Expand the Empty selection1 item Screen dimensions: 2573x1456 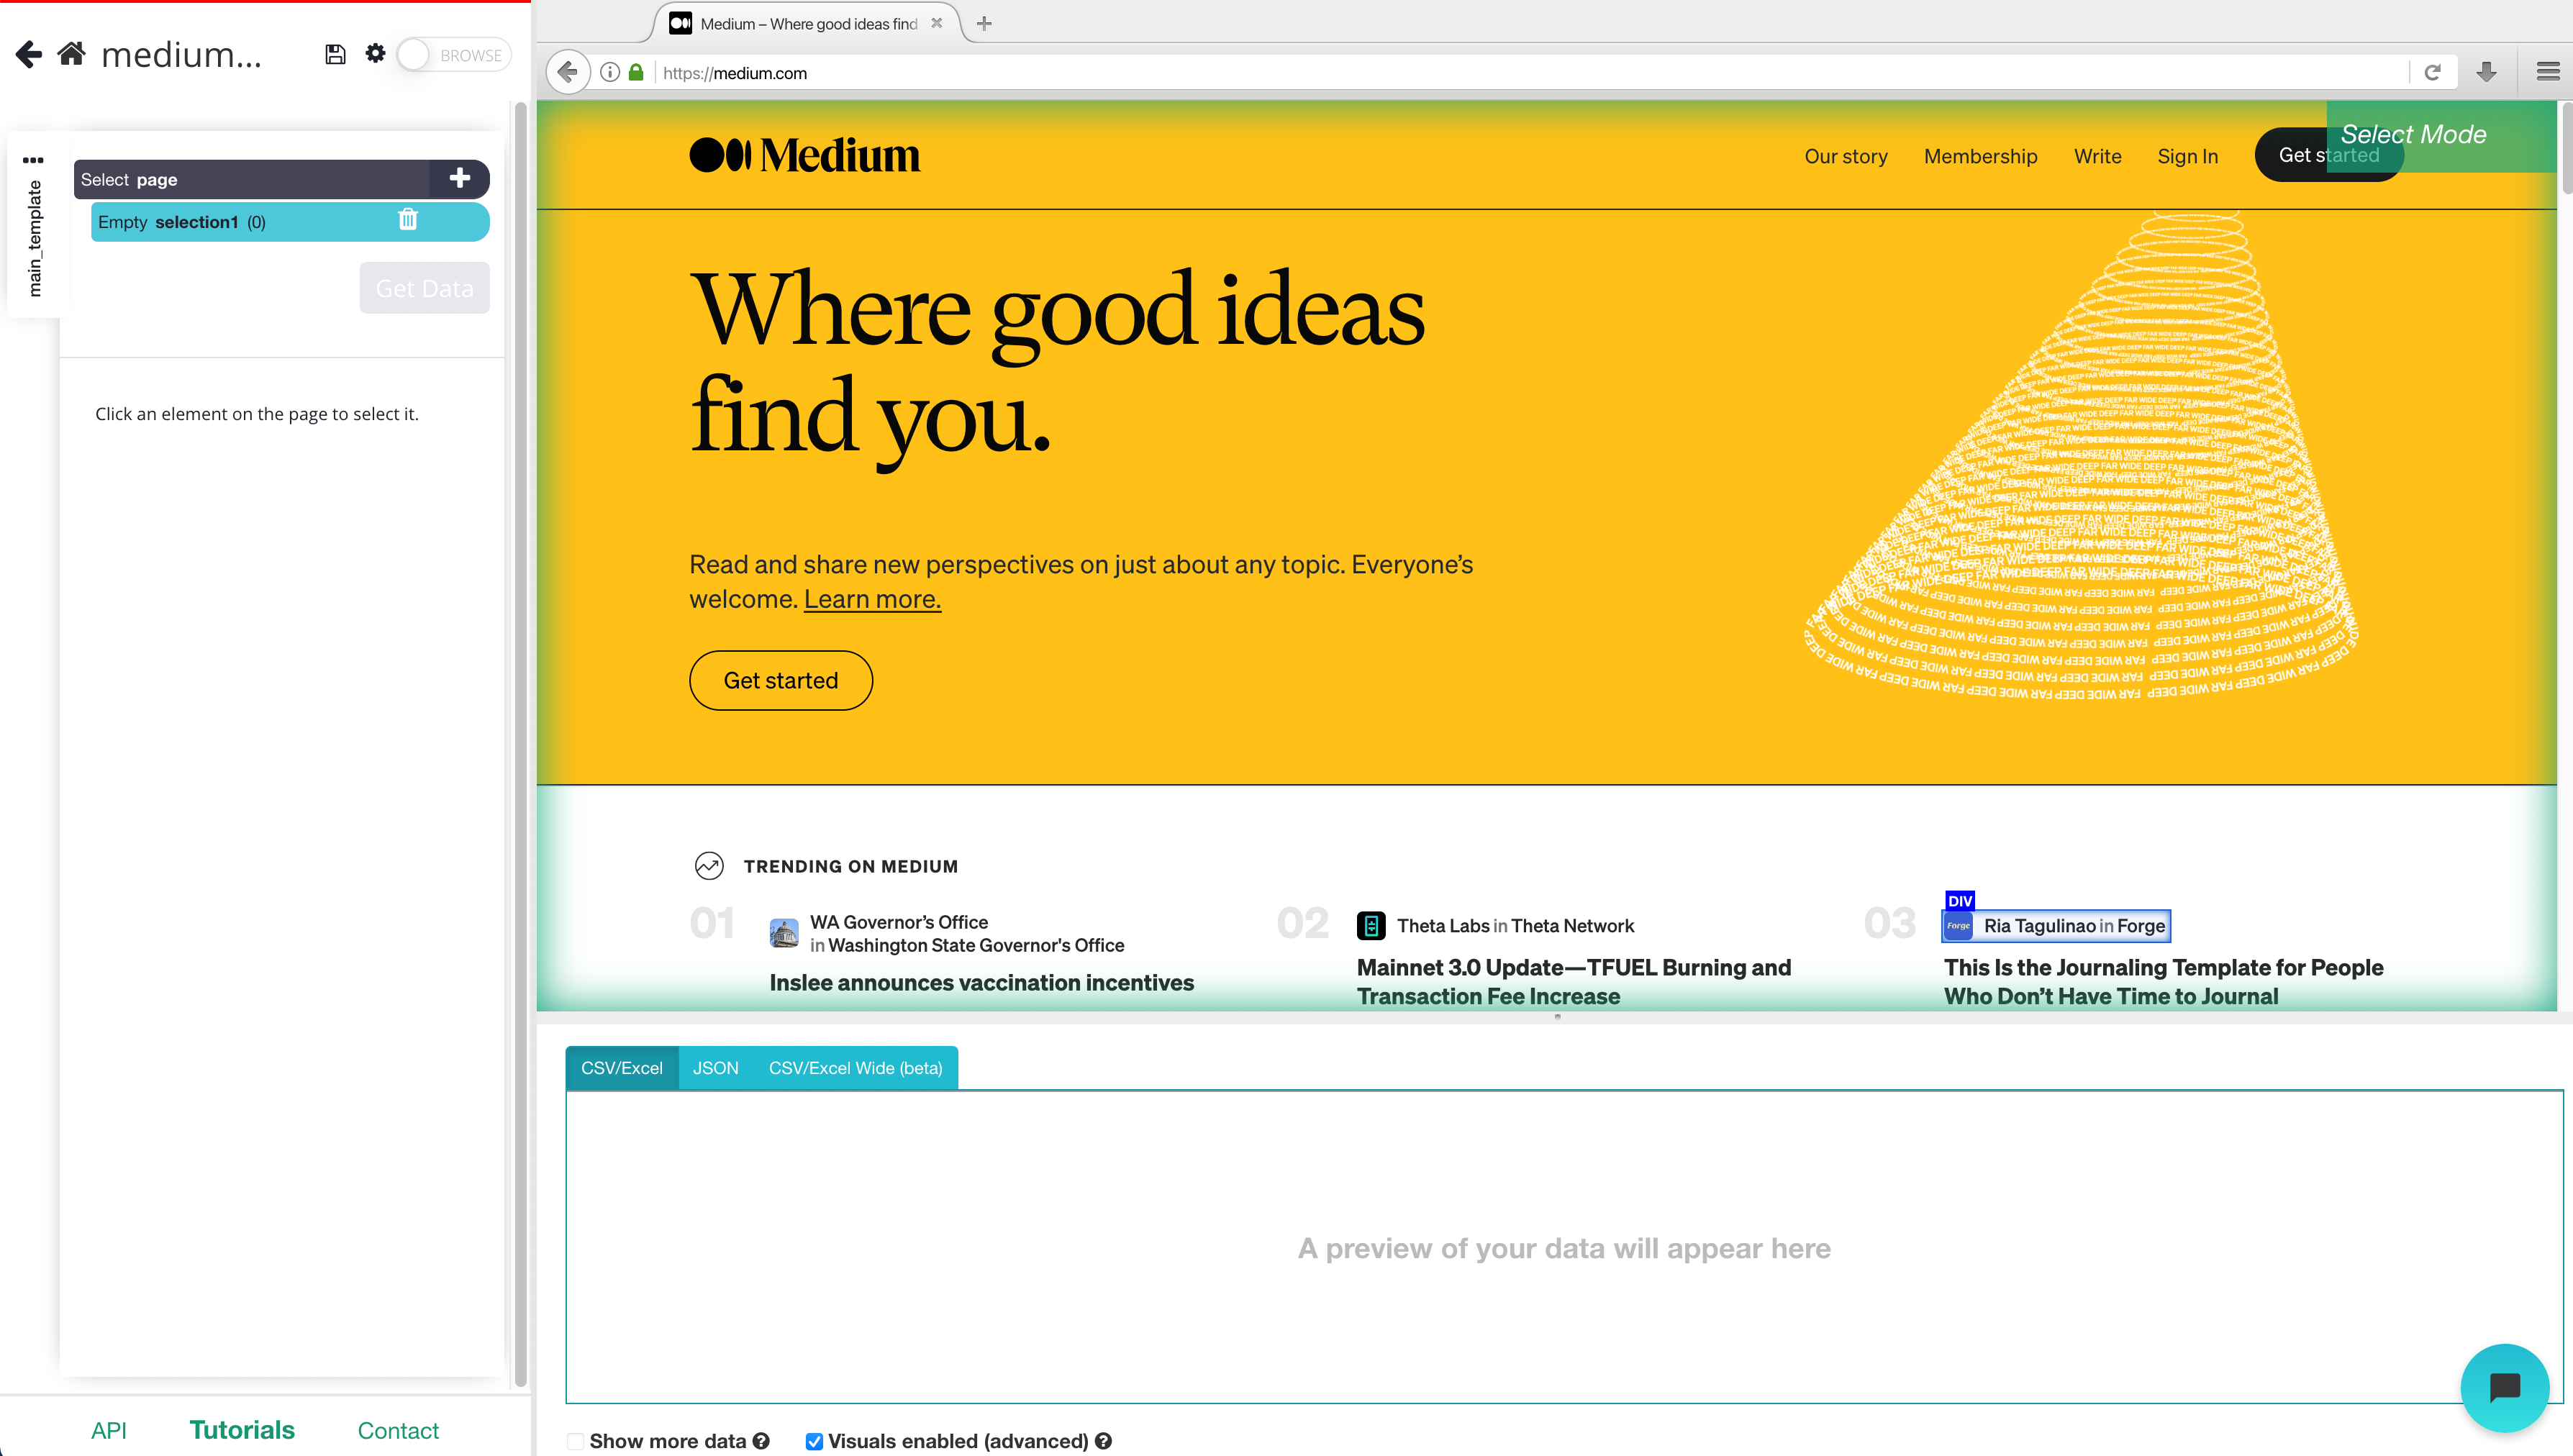(x=182, y=221)
